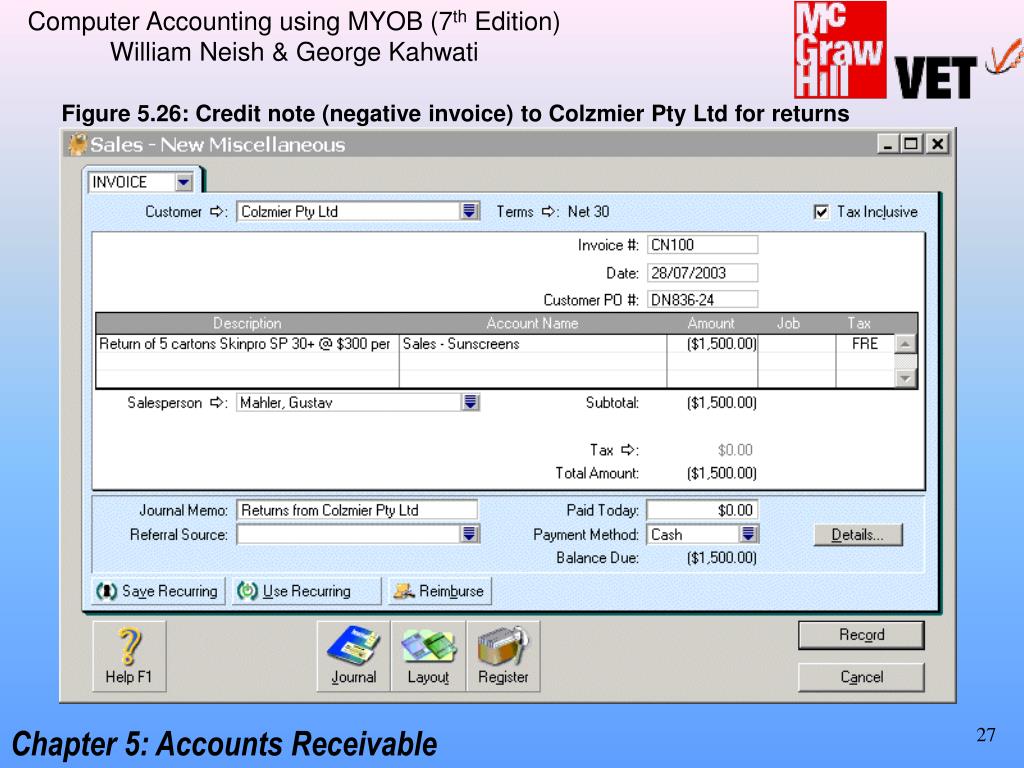
Task: Click the Total Amount ($1,500.00) value
Action: point(722,473)
